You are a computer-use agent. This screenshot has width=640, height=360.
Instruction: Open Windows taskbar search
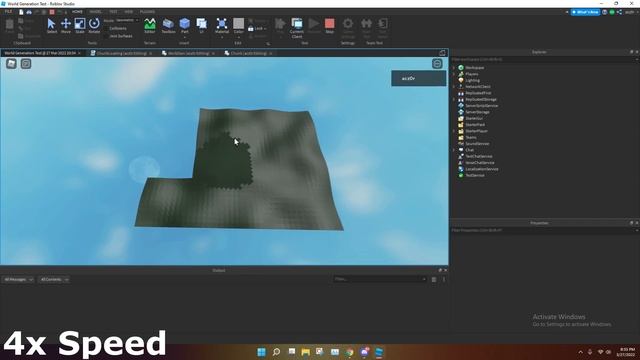click(x=276, y=352)
